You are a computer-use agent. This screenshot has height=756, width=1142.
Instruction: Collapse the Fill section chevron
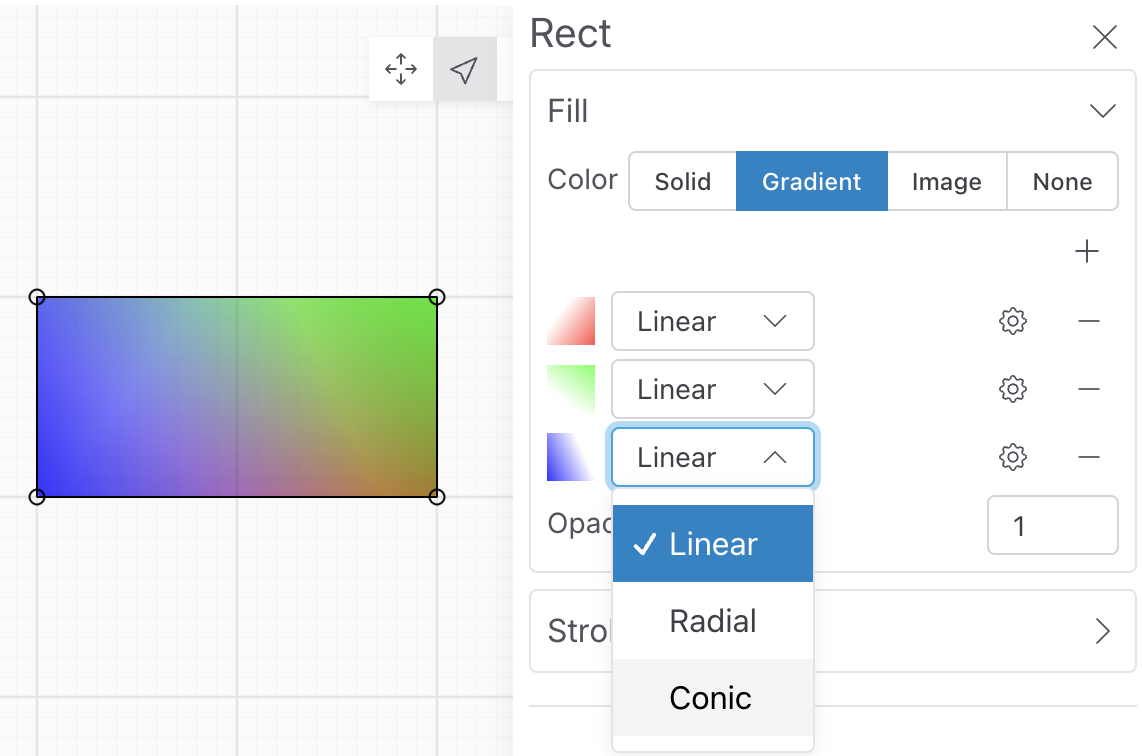(x=1102, y=111)
